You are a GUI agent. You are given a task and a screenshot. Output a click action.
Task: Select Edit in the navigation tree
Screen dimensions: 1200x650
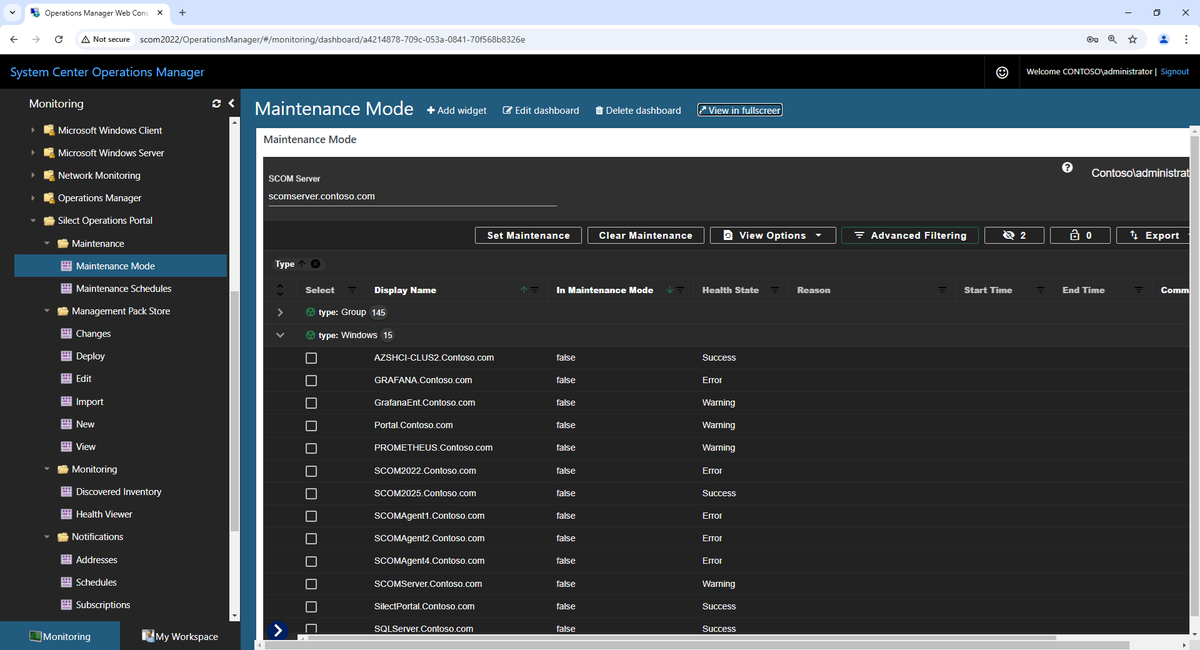[84, 379]
